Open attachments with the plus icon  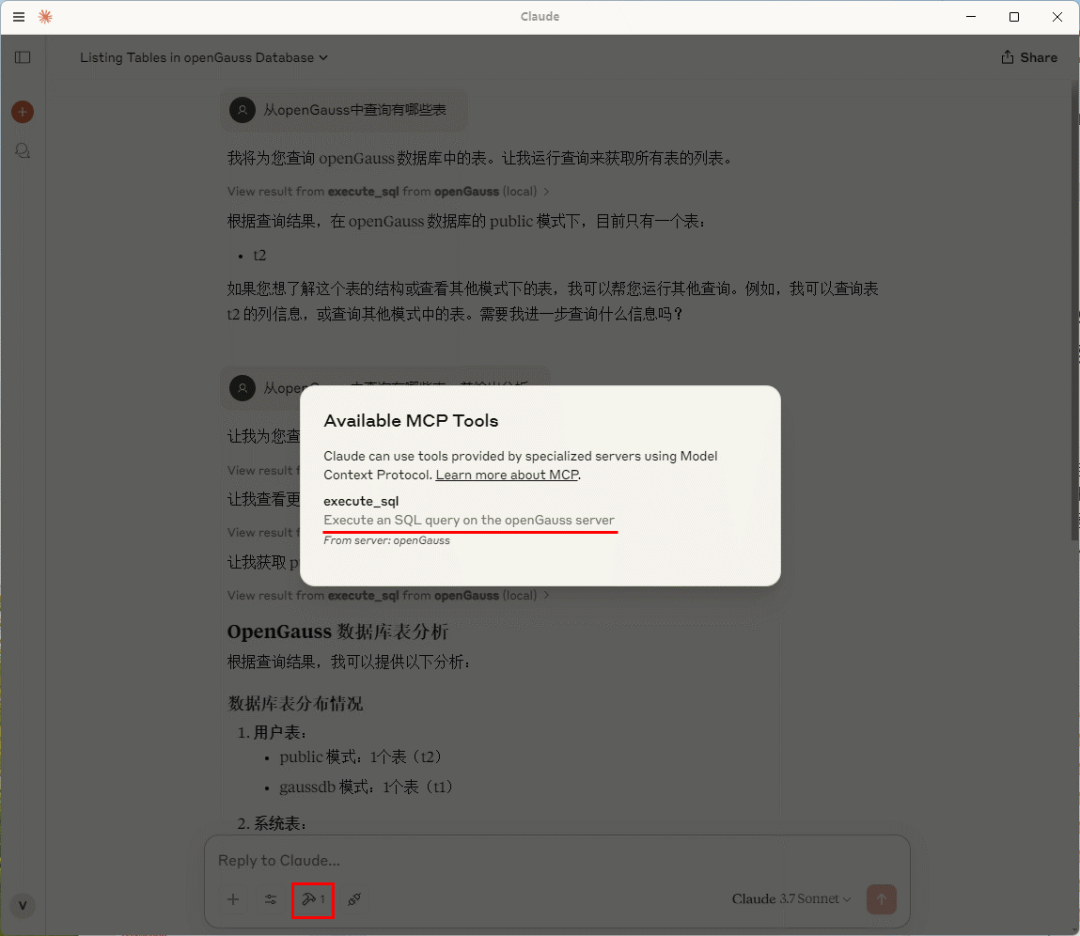(233, 900)
